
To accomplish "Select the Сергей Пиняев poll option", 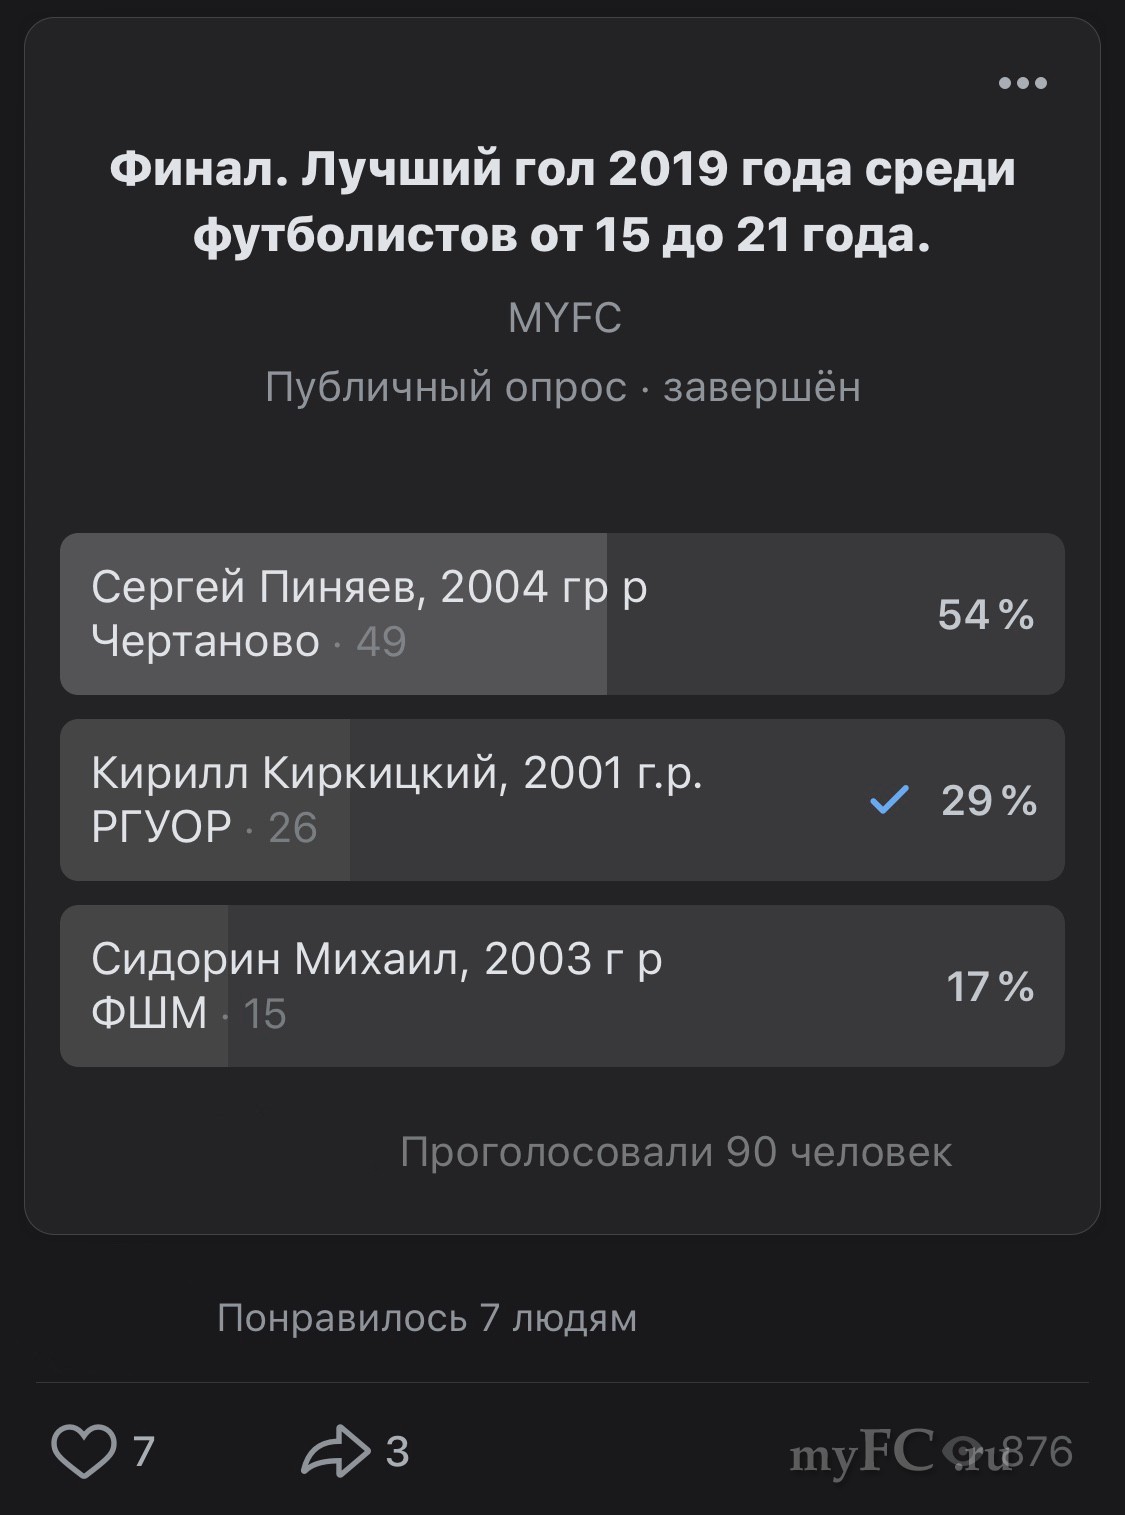I will pyautogui.click(x=561, y=614).
